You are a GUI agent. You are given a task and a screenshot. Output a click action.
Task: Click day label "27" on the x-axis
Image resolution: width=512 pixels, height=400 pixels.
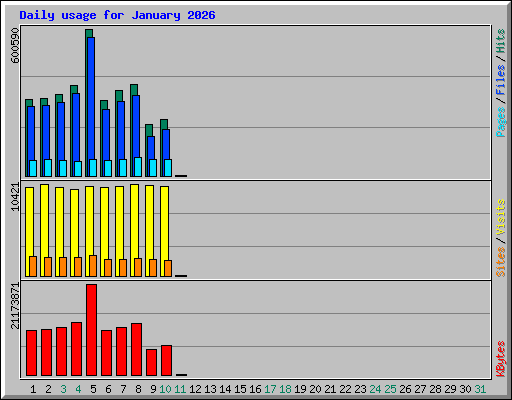[420, 389]
